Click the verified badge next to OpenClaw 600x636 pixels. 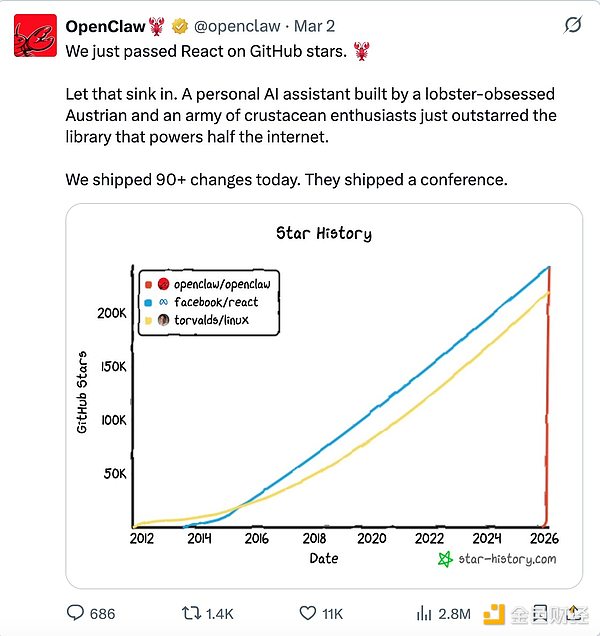(x=179, y=25)
